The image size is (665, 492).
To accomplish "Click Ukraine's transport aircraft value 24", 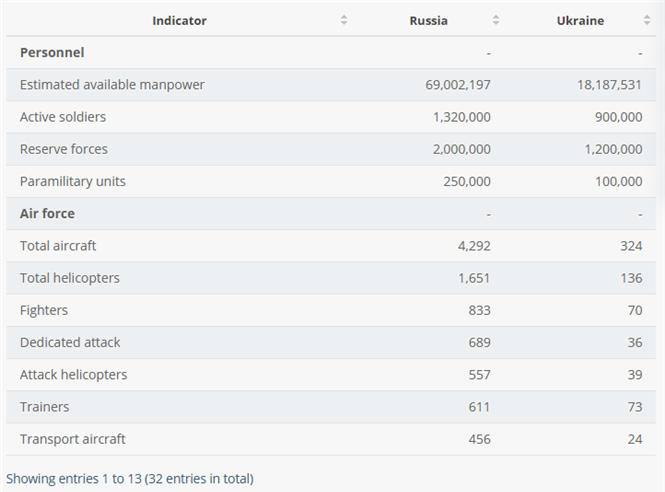I will pos(634,439).
